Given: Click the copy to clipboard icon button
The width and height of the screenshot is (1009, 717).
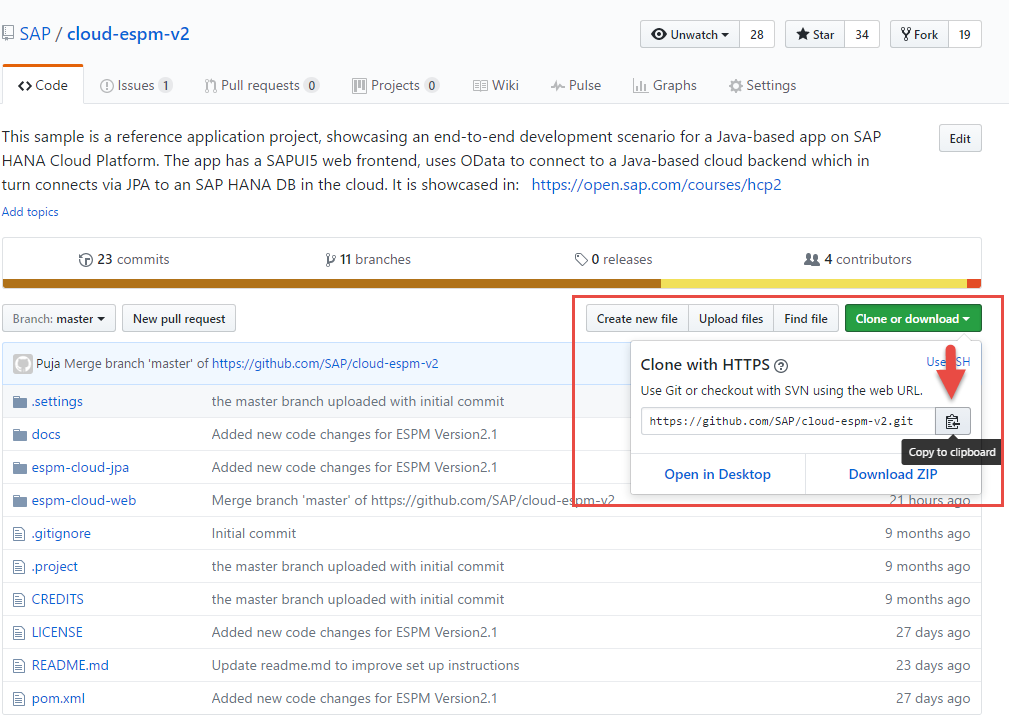Looking at the screenshot, I should click(x=952, y=422).
